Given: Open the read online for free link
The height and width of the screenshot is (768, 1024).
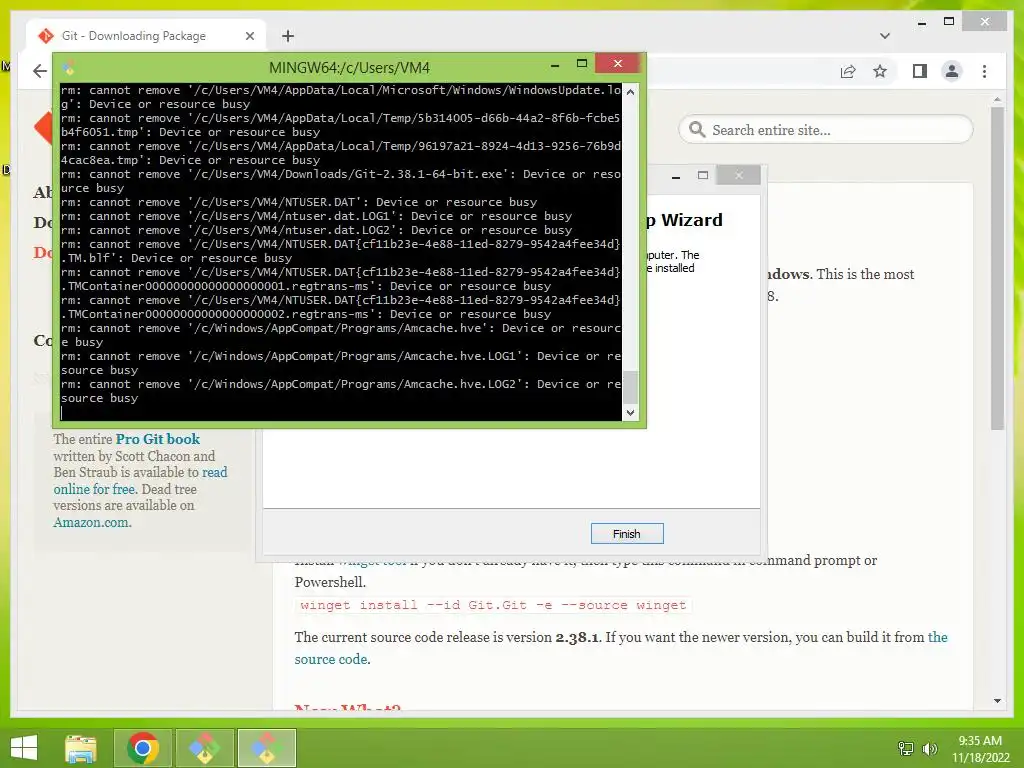Looking at the screenshot, I should (140, 481).
